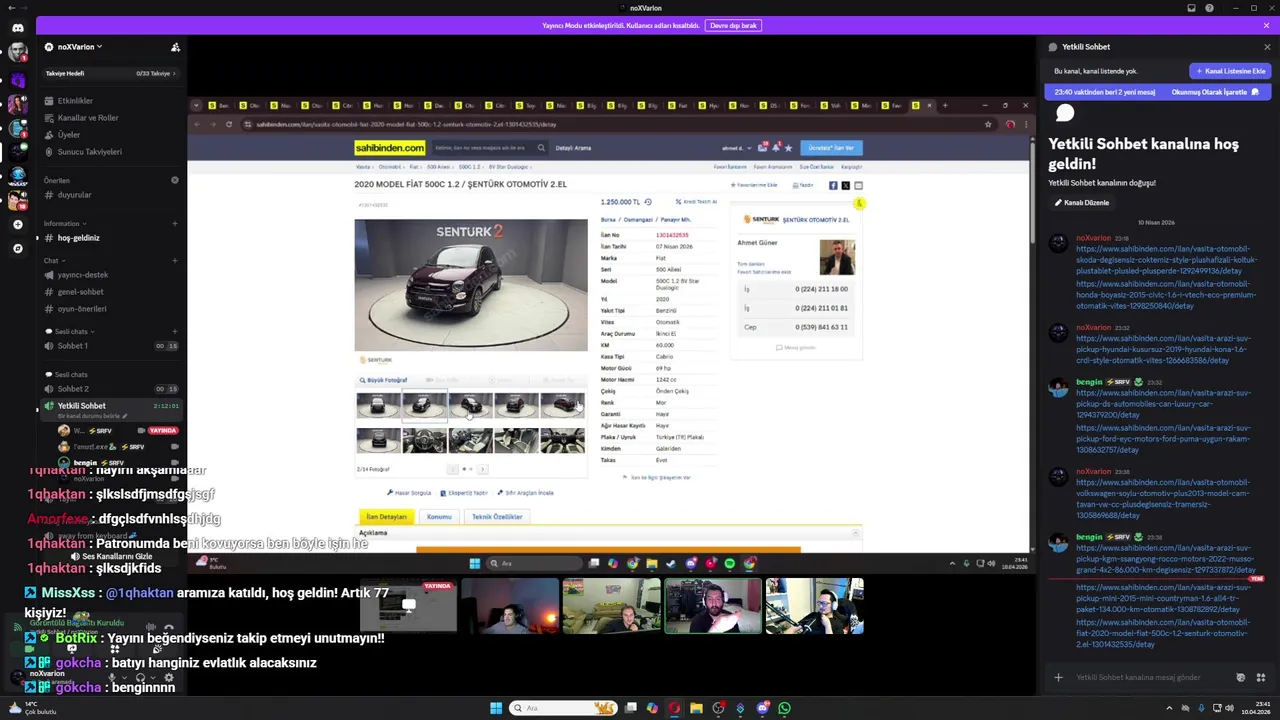Screen dimensions: 1280x720
Task: Open the Opera browser taskbar icon
Action: (x=674, y=708)
